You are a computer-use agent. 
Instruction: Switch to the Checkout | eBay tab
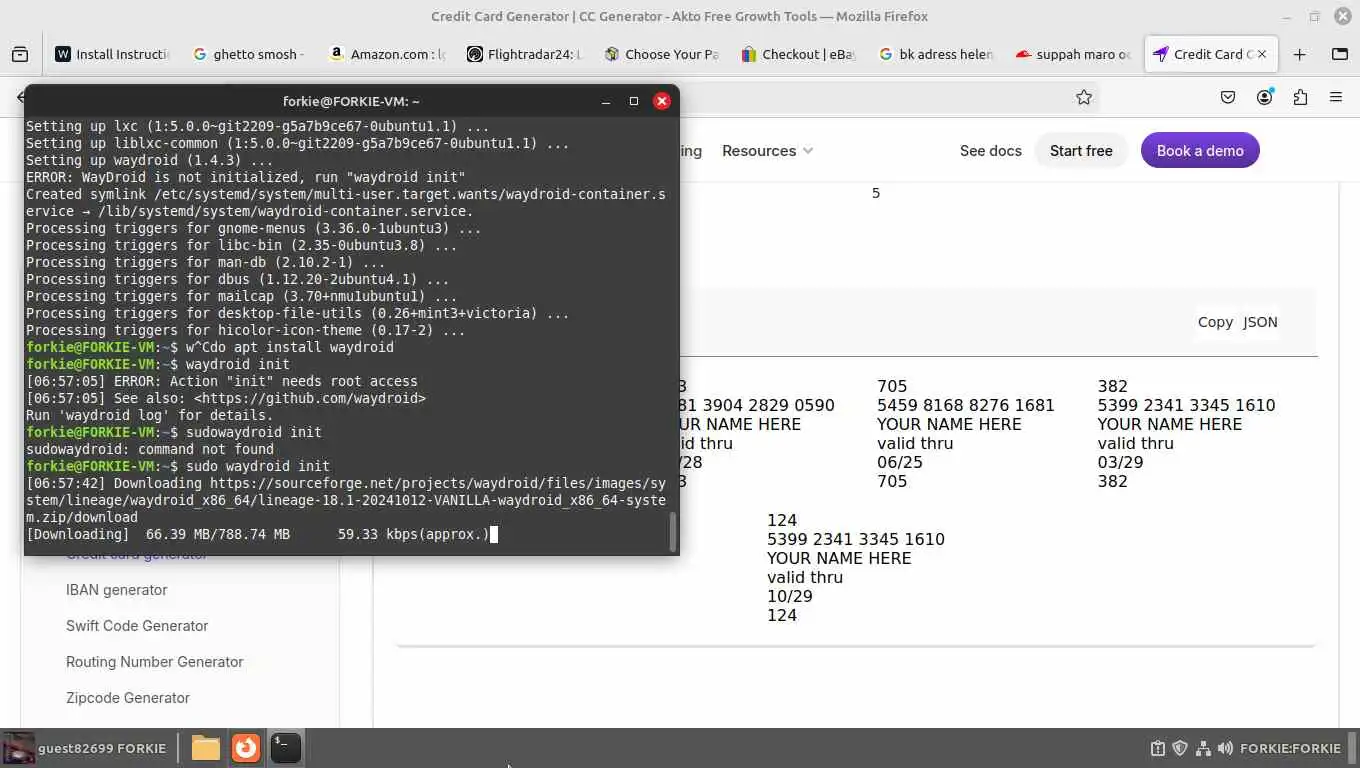coord(797,54)
